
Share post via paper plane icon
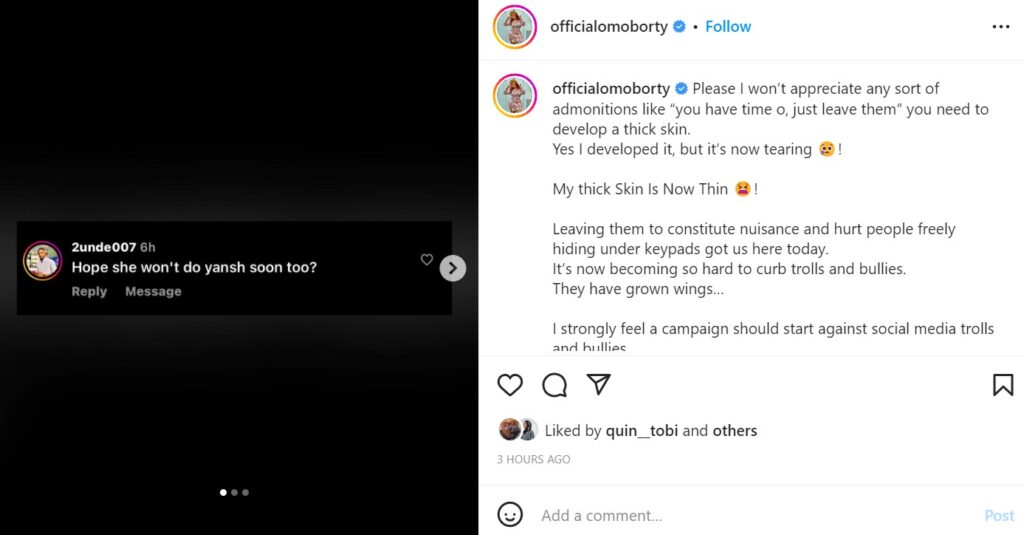[598, 385]
